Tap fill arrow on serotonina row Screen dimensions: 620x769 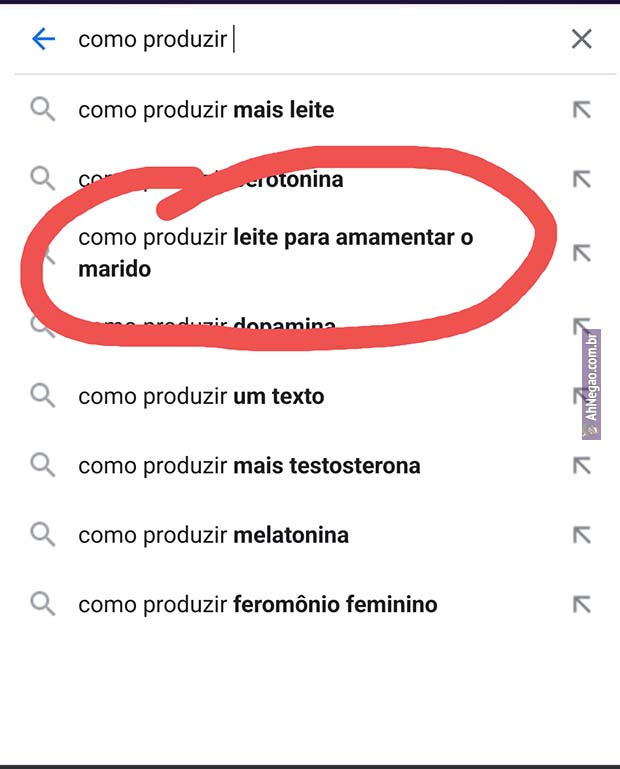pyautogui.click(x=581, y=180)
